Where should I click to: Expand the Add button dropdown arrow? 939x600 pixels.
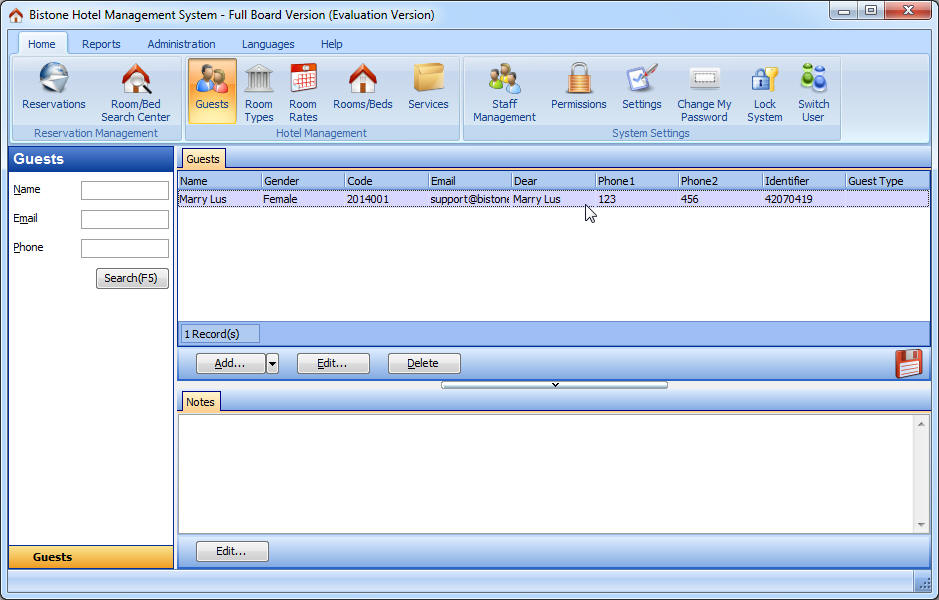click(x=272, y=364)
